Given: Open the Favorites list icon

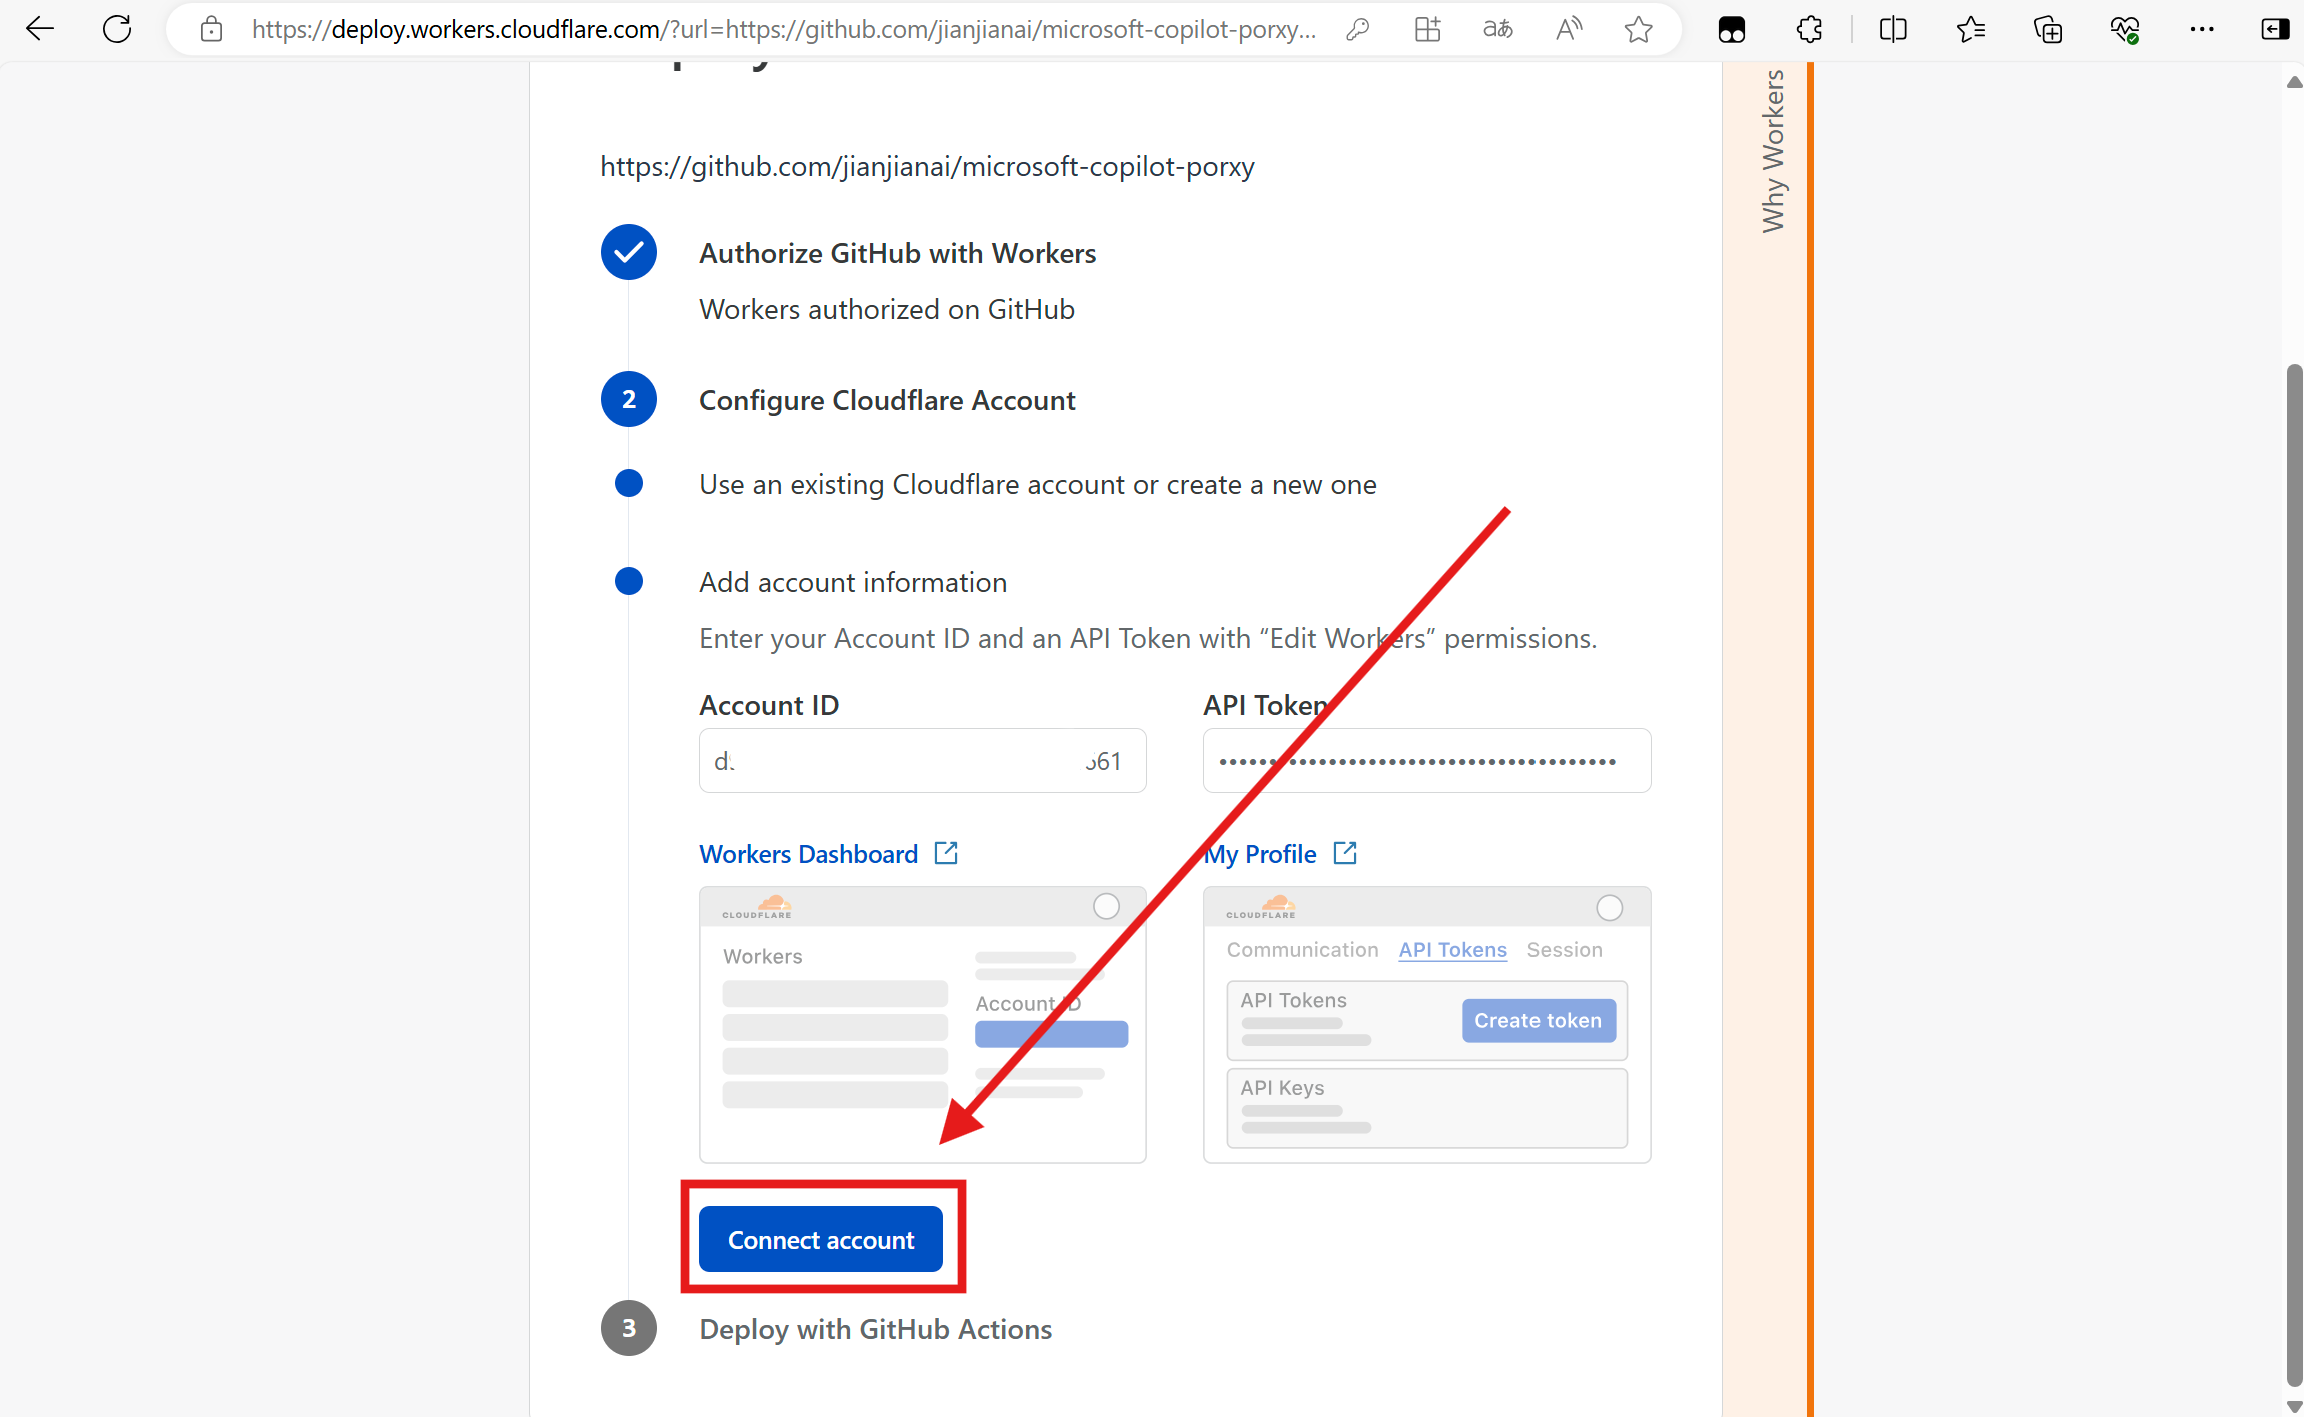Looking at the screenshot, I should [x=1970, y=29].
